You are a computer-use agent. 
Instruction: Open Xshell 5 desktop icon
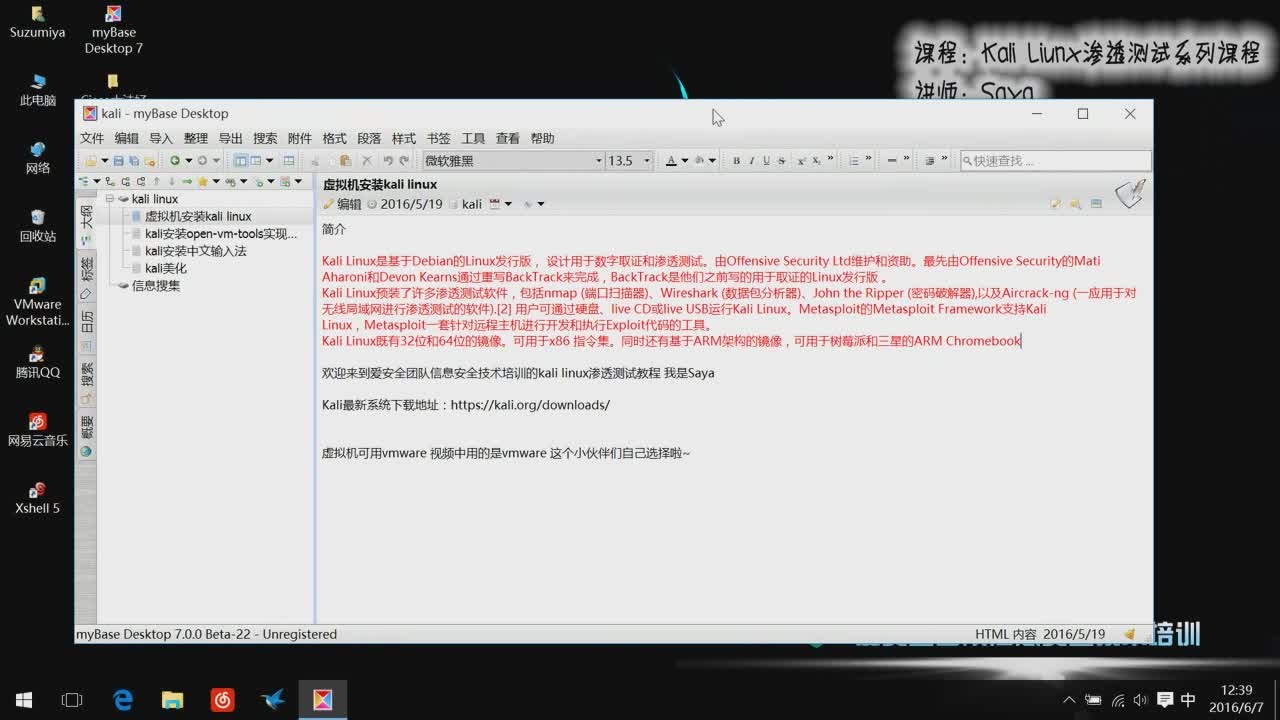point(38,496)
